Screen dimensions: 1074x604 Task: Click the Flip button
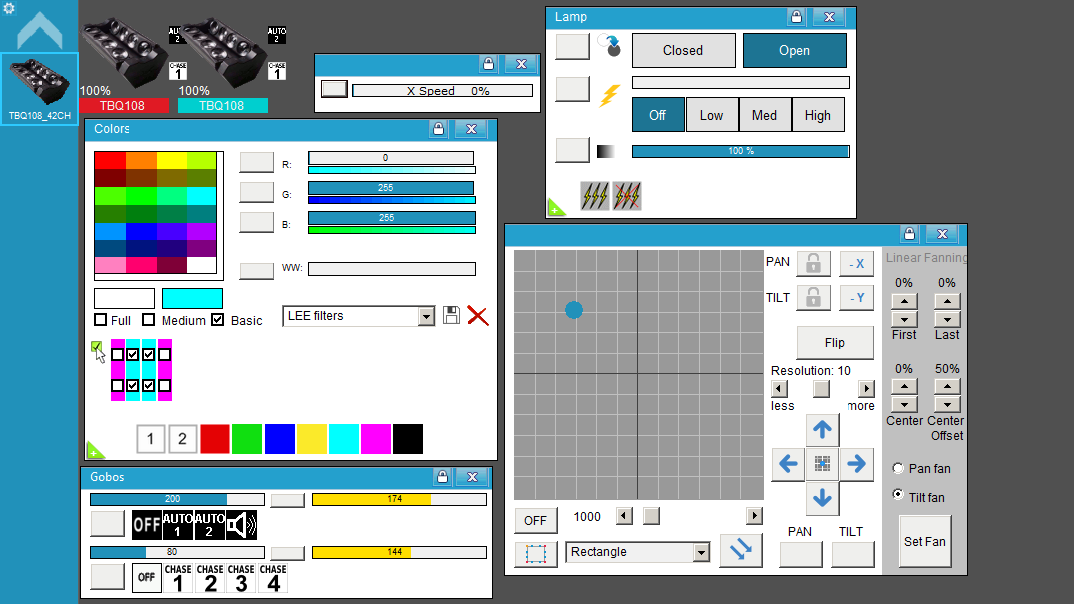click(835, 342)
